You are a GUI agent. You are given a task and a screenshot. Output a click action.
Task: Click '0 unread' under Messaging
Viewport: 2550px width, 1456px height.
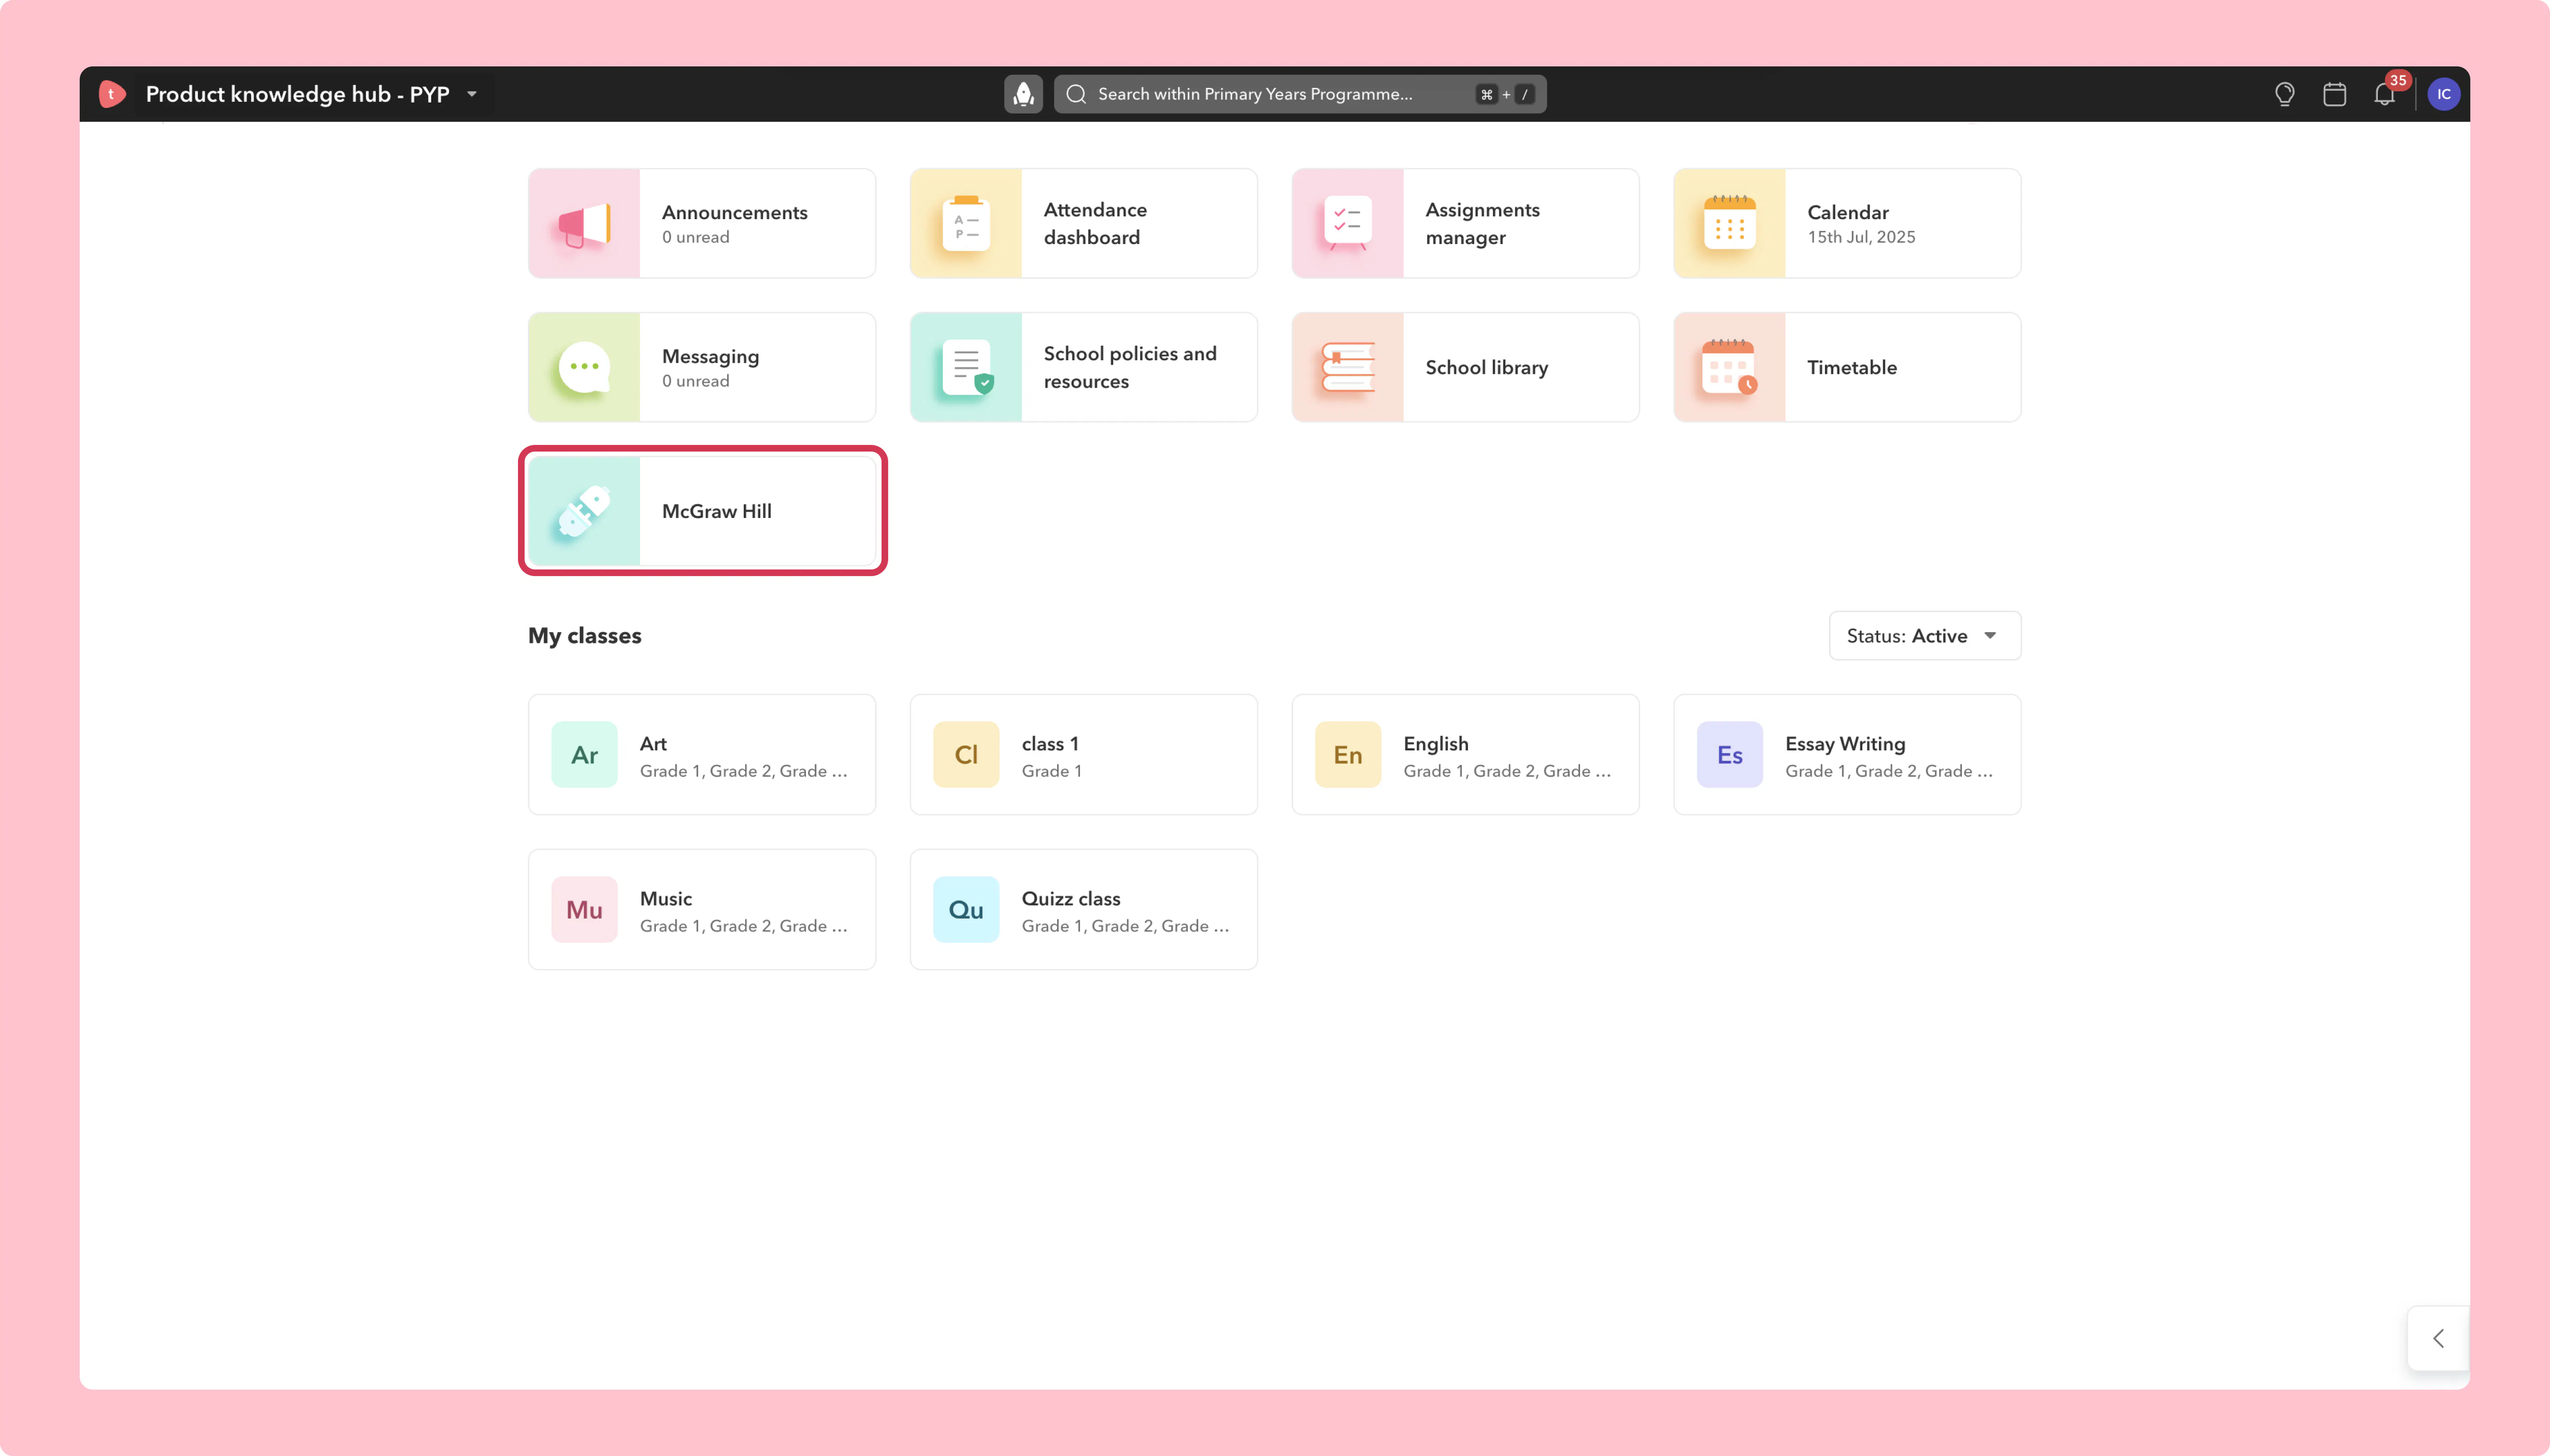(696, 381)
